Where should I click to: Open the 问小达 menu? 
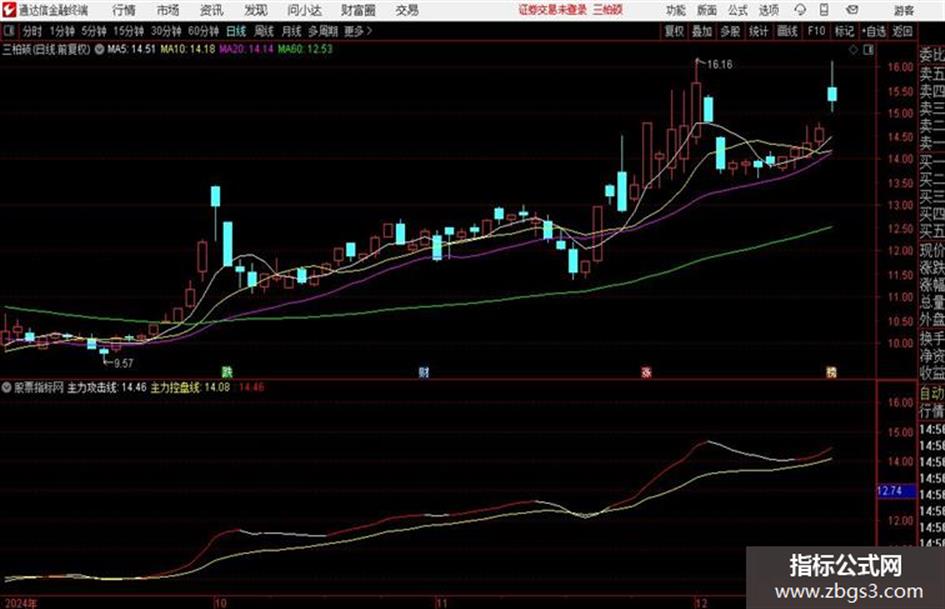(304, 10)
